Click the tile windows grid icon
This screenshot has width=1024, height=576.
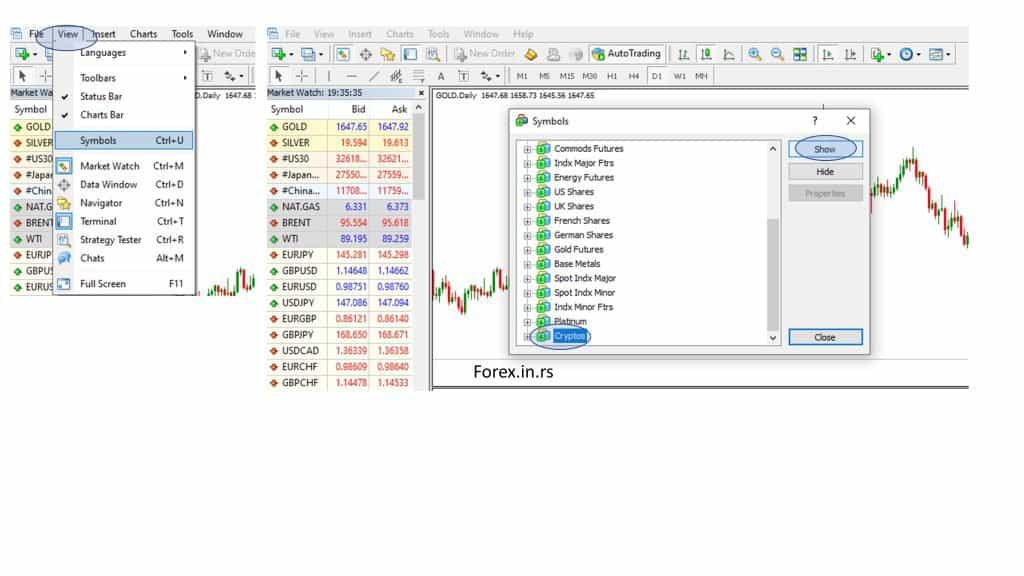pyautogui.click(x=800, y=54)
